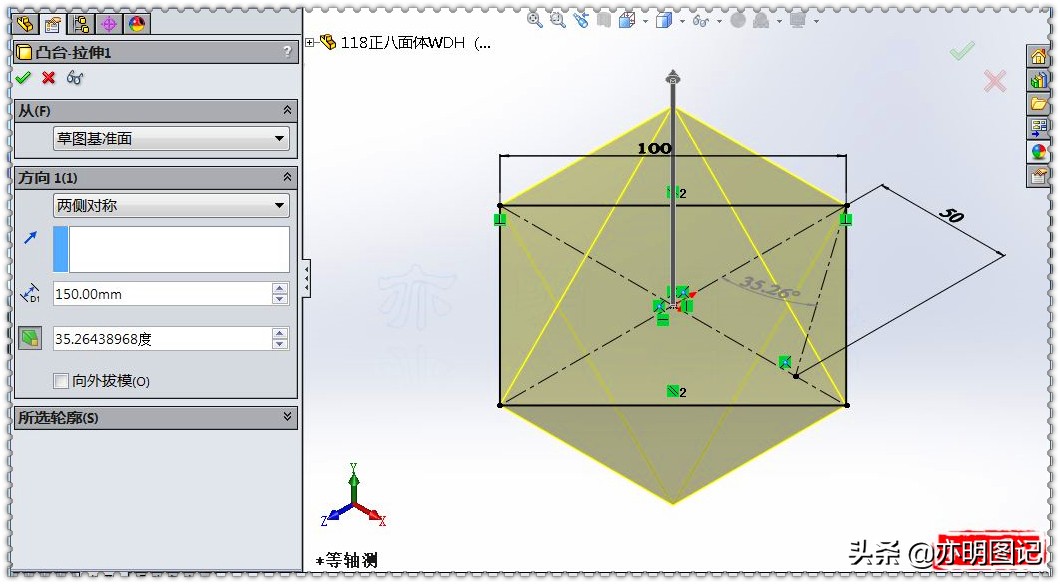Toggle the reverse direction arrow

tap(28, 238)
